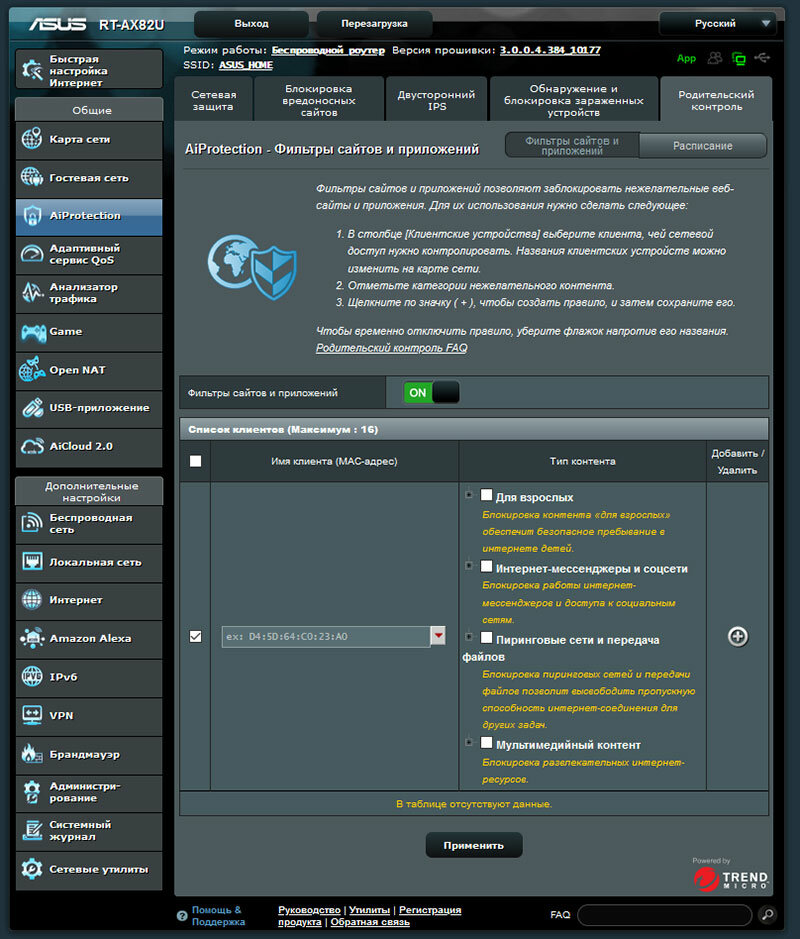This screenshot has height=939, width=800.
Task: Click the Перезагрузка reboot button
Action: 374,23
